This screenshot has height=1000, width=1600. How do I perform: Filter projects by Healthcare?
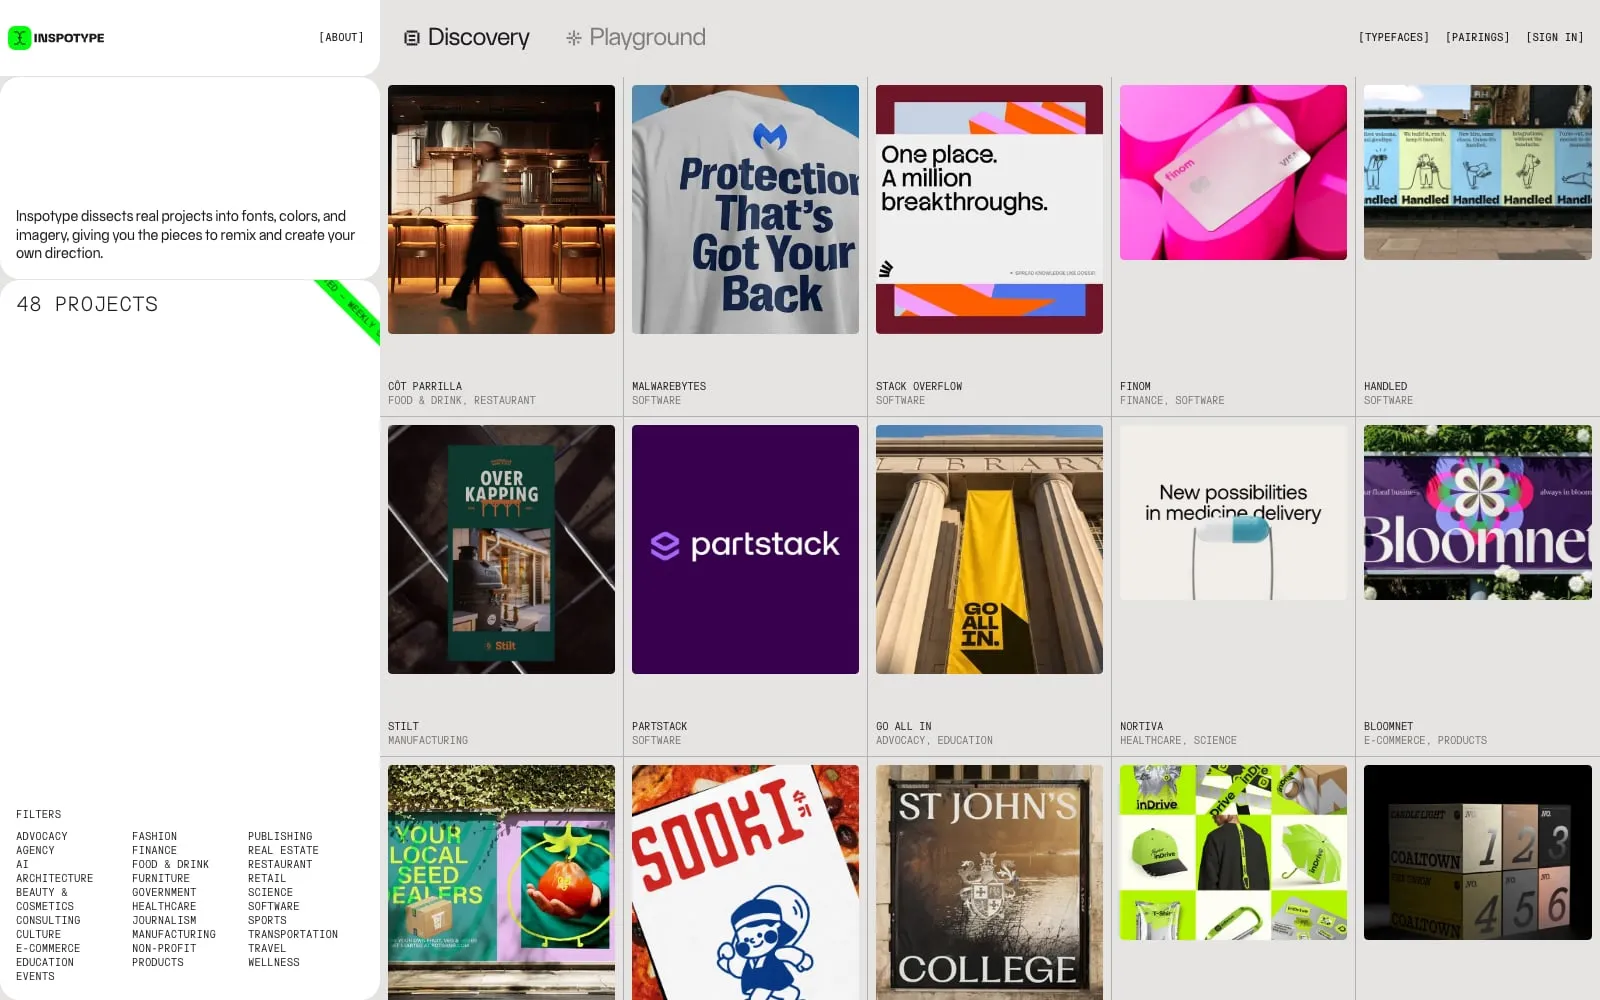coord(164,906)
